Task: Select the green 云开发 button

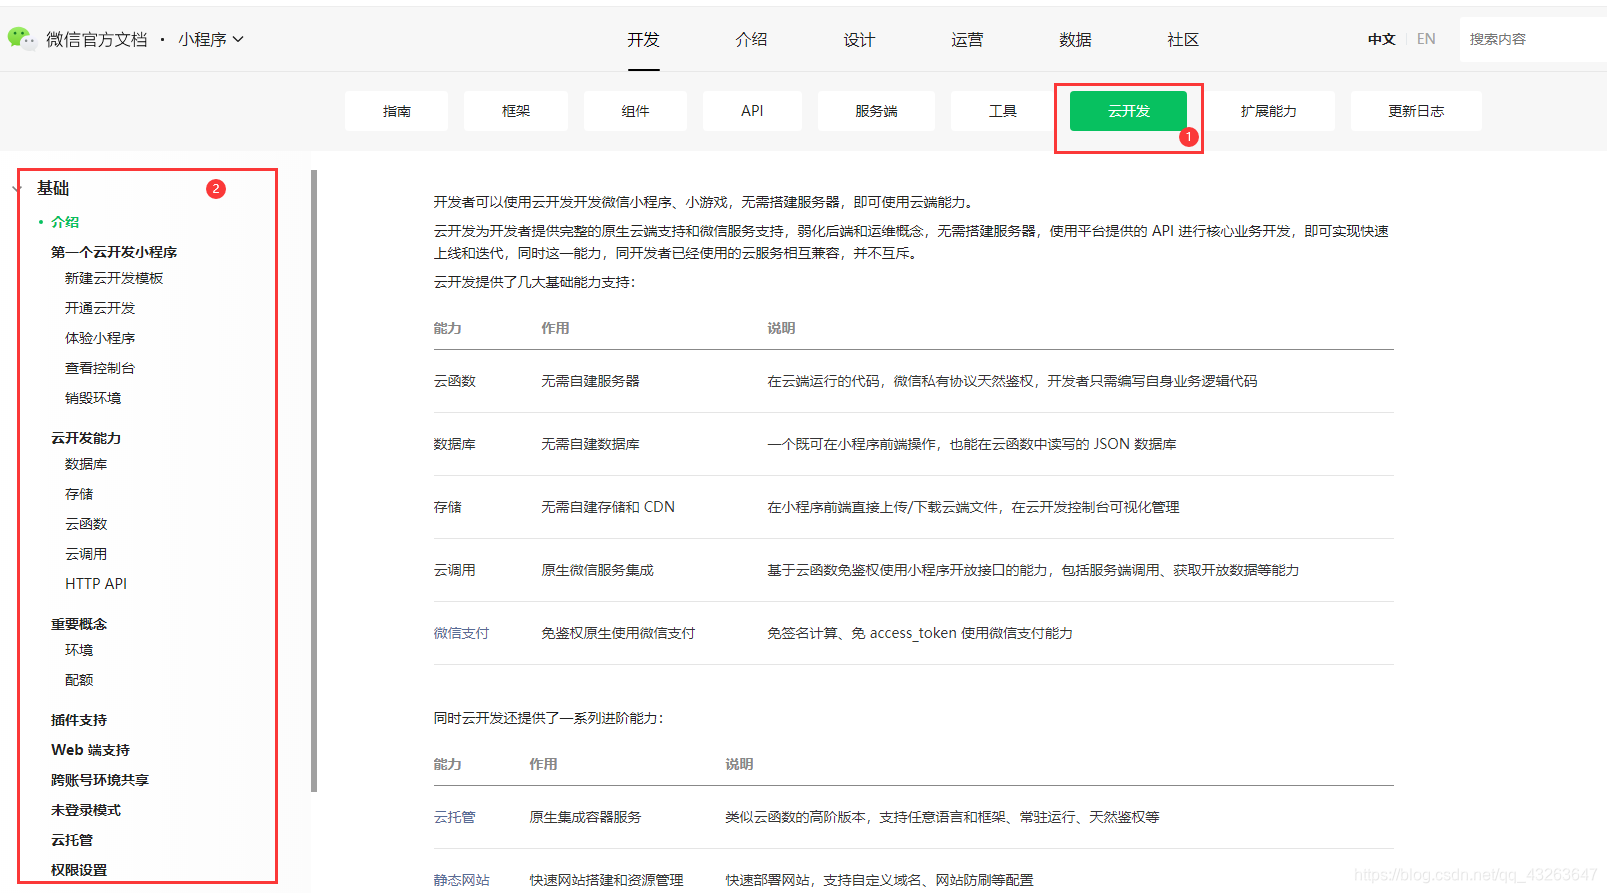Action: click(x=1128, y=111)
